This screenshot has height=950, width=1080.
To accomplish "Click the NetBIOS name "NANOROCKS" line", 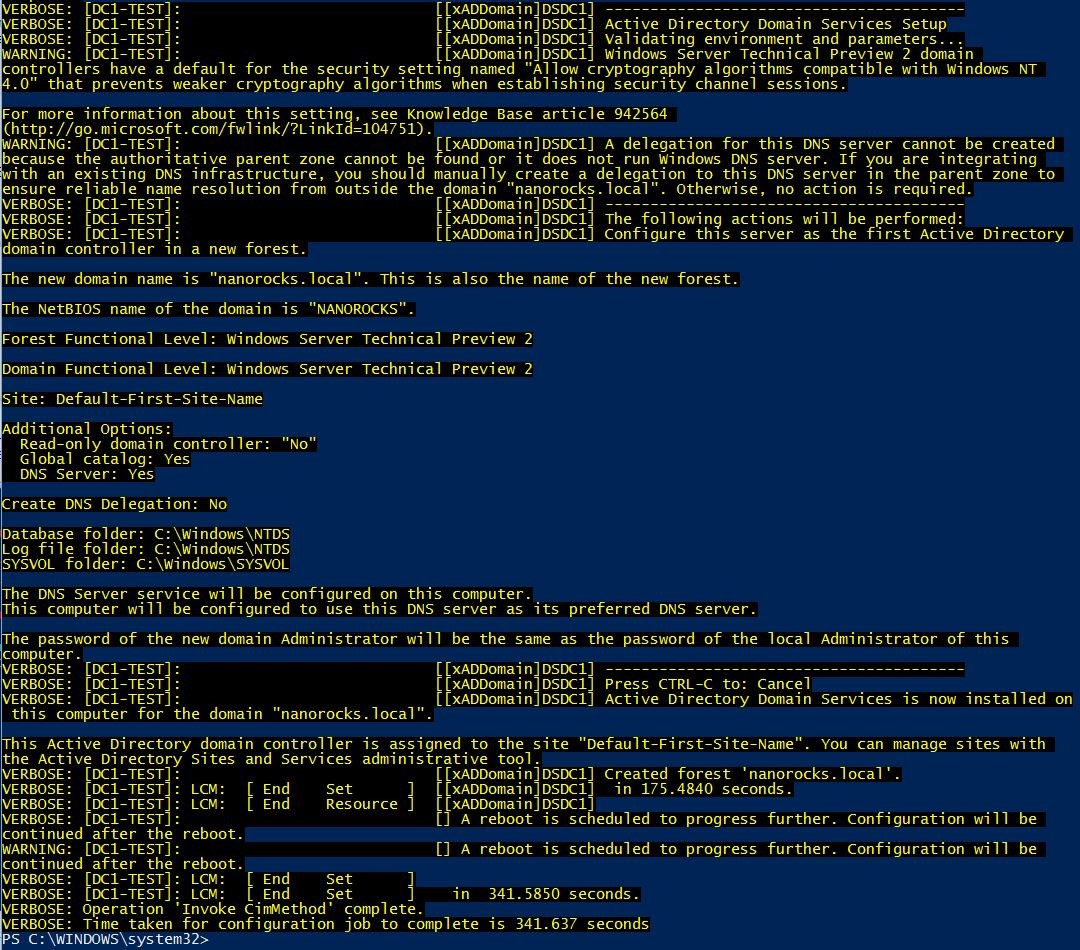I will (209, 309).
